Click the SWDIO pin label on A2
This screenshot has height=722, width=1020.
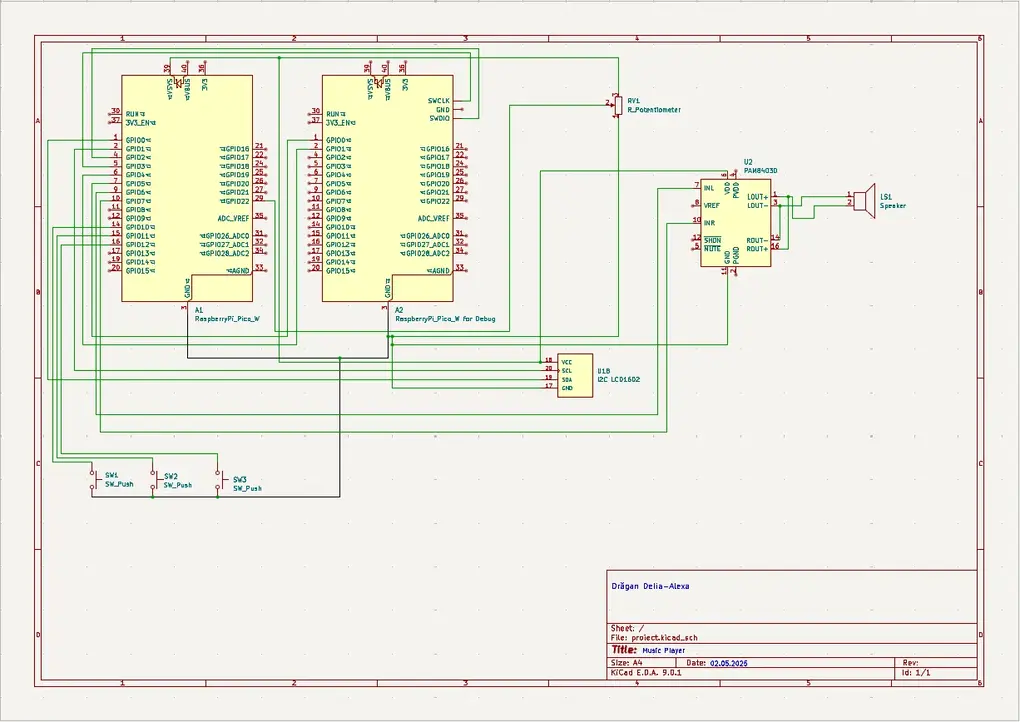point(439,118)
